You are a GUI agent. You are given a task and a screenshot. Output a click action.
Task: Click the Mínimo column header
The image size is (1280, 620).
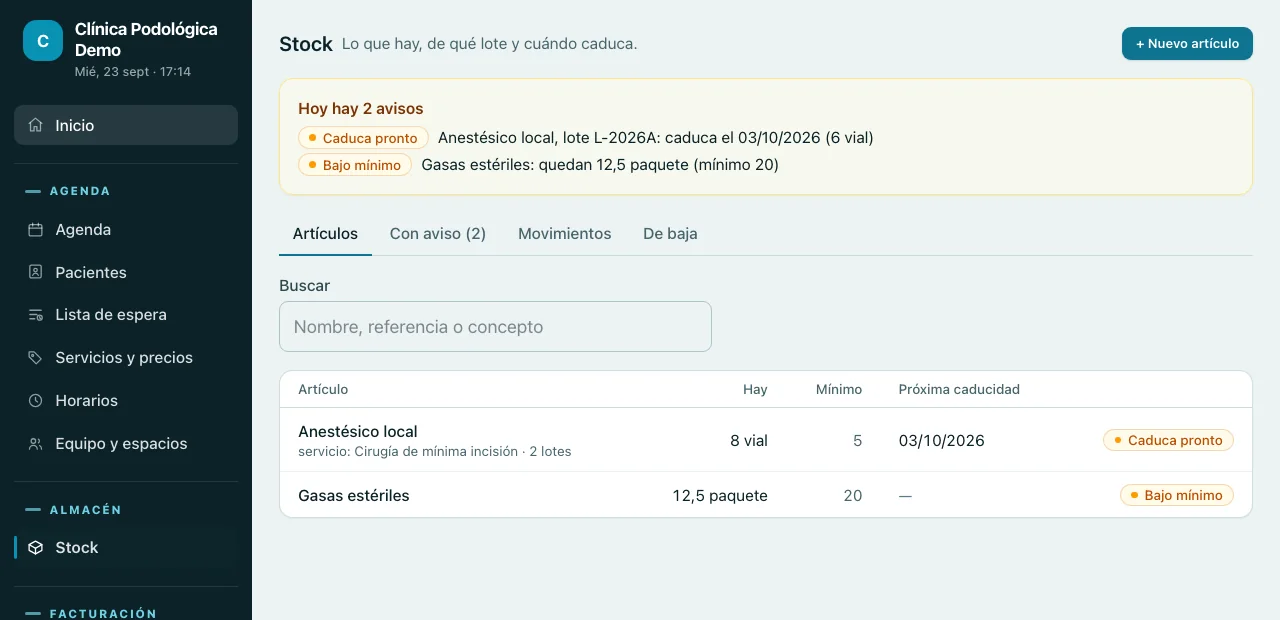point(838,390)
